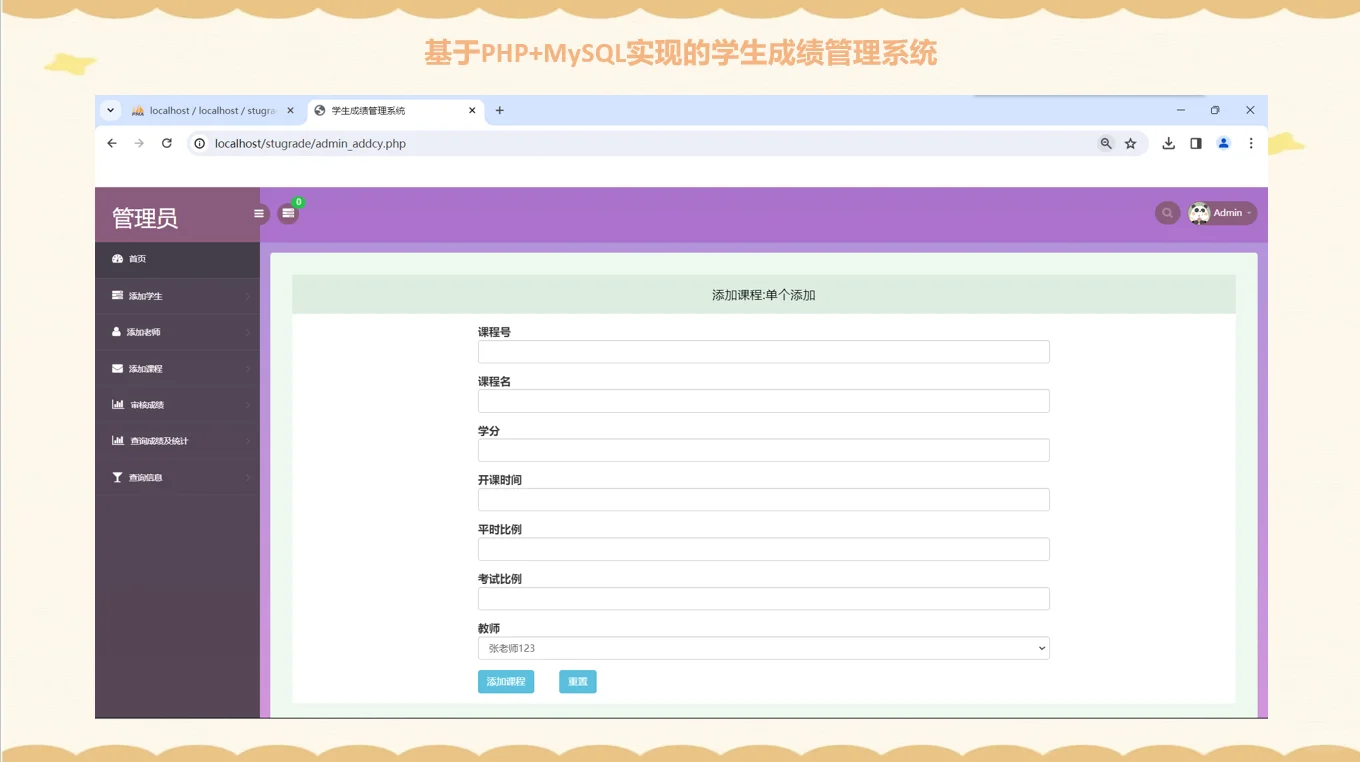Click the browser zoom indicator in address bar
This screenshot has width=1360, height=762.
point(1106,143)
